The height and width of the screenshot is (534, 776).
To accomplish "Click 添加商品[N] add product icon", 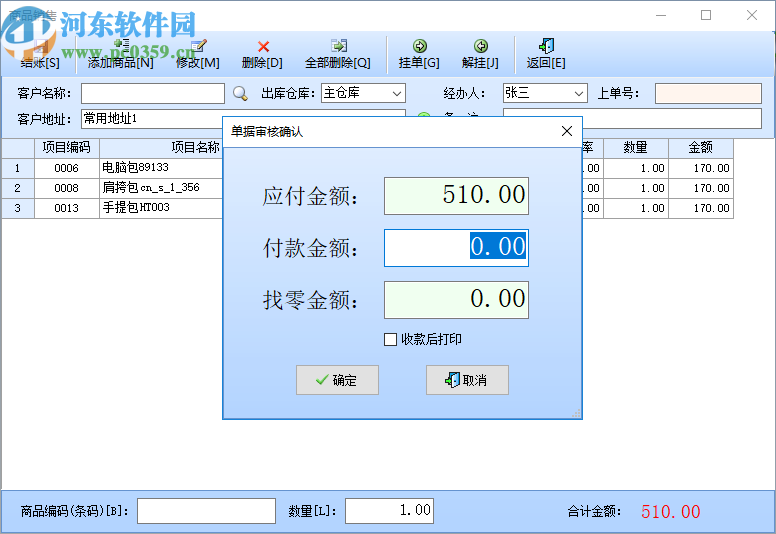I will [x=121, y=46].
